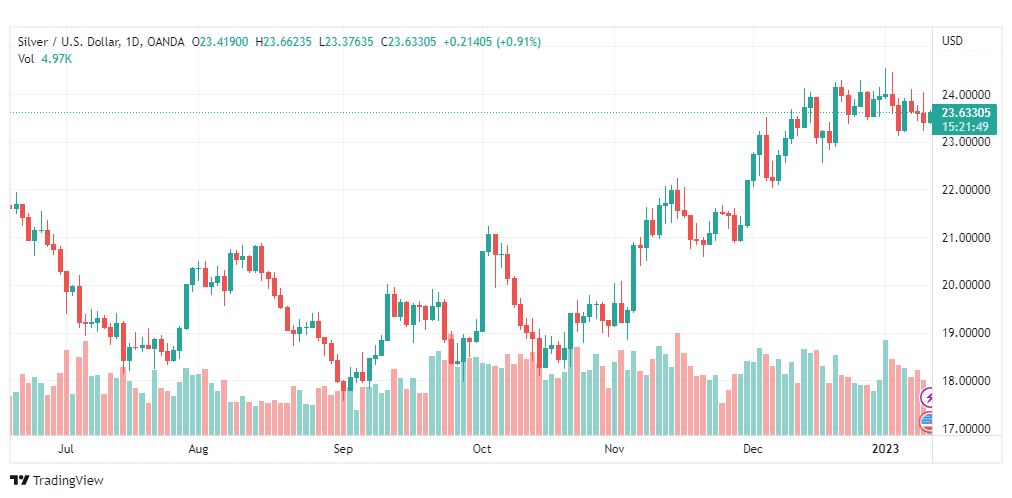
Task: Click the bar countdown timer 15:21:49
Action: tap(966, 126)
